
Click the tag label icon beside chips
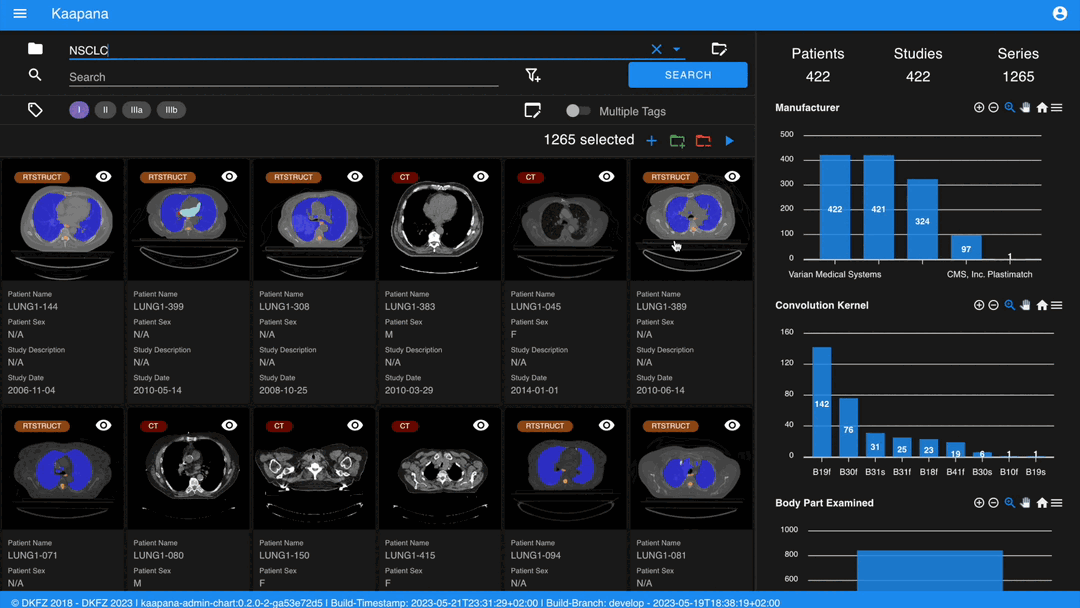35,109
